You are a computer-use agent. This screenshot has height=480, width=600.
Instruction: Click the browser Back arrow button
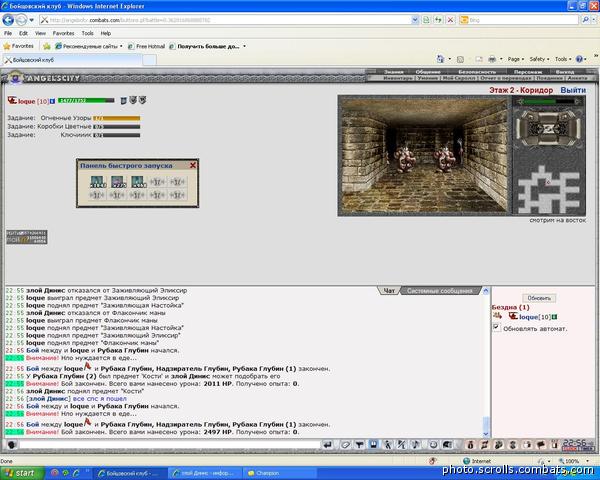pos(8,20)
